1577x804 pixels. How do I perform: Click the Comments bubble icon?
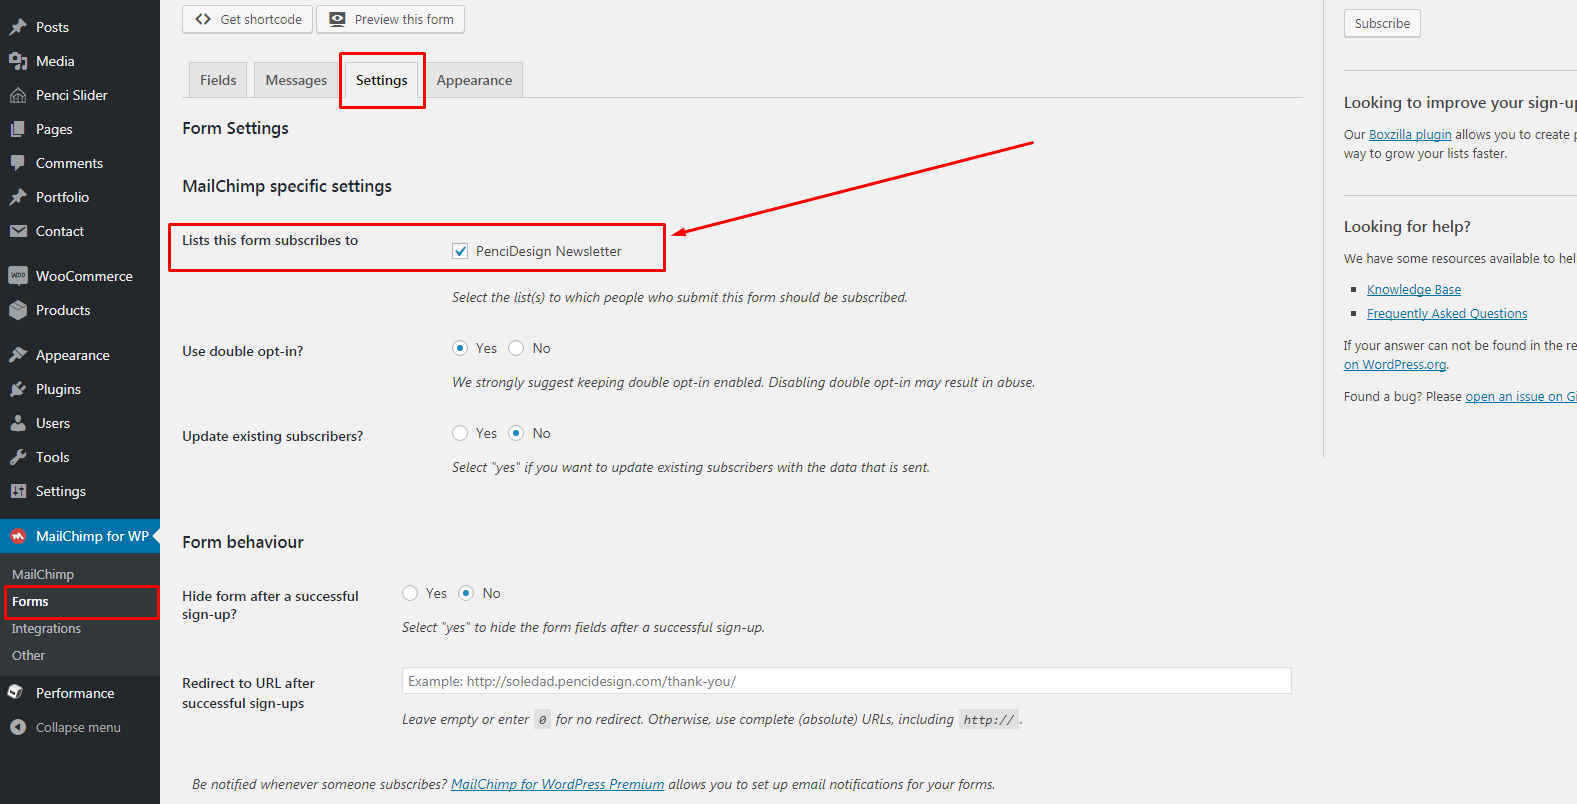[18, 163]
